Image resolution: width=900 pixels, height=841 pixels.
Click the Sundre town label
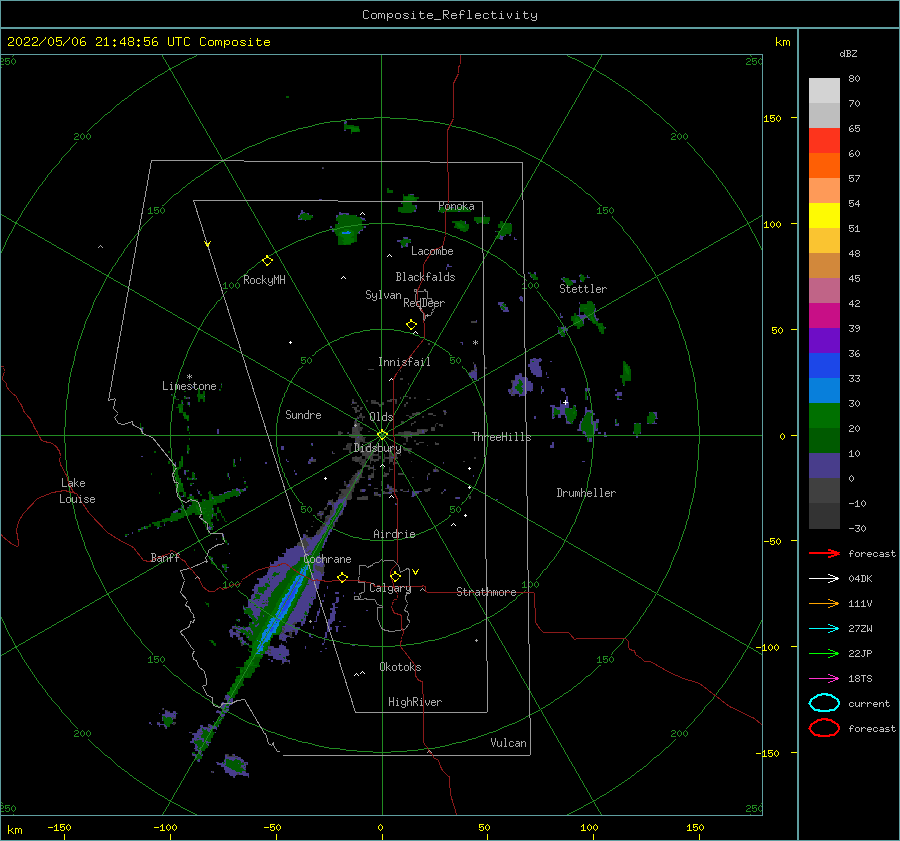[x=303, y=414]
